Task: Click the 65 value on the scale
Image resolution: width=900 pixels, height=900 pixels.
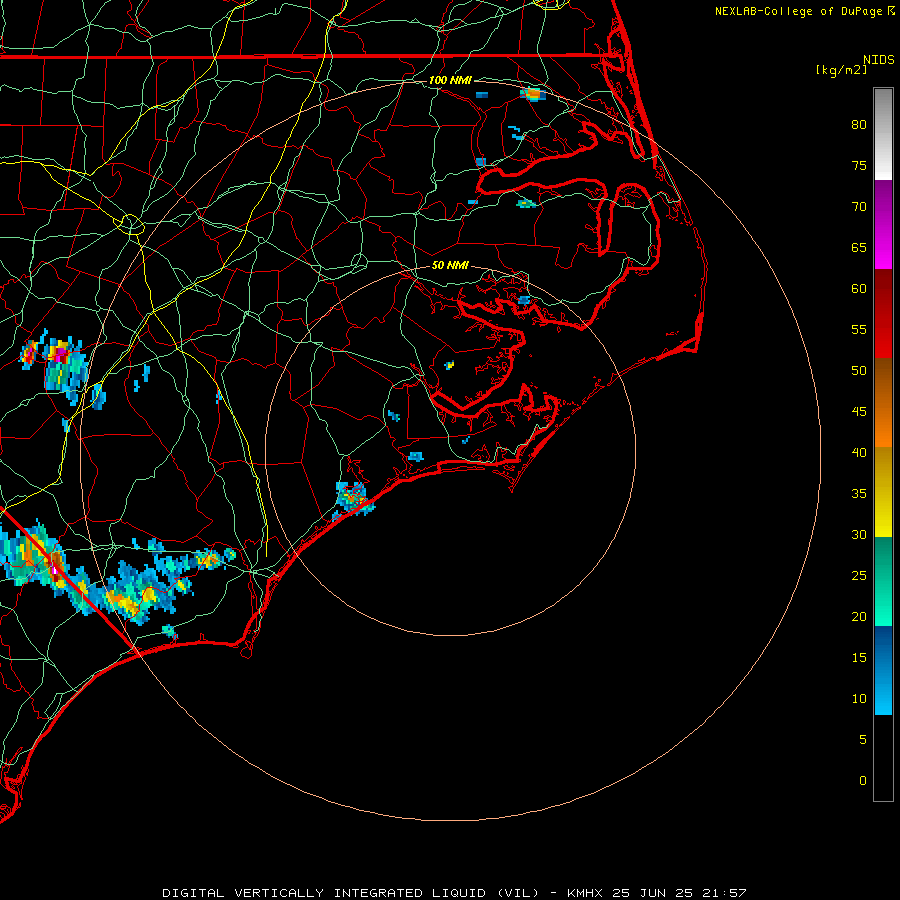Action: click(x=859, y=248)
